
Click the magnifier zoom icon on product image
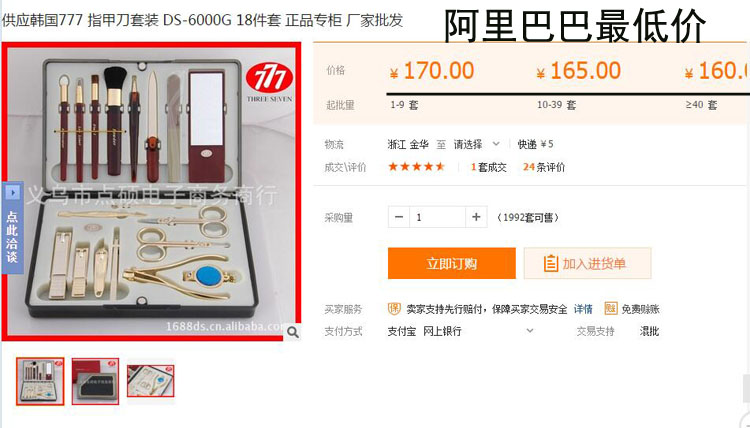coord(293,332)
